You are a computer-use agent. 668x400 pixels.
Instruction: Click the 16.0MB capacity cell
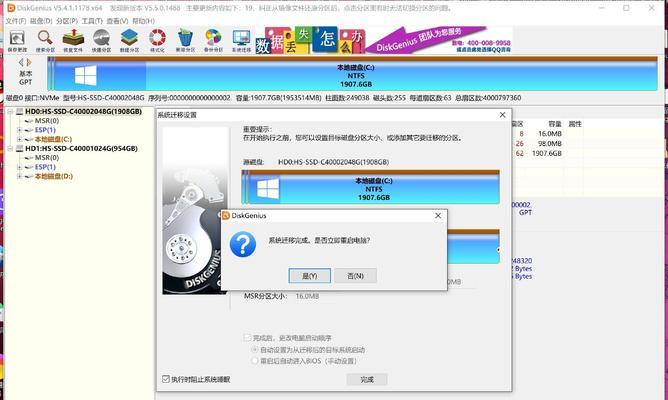550,134
